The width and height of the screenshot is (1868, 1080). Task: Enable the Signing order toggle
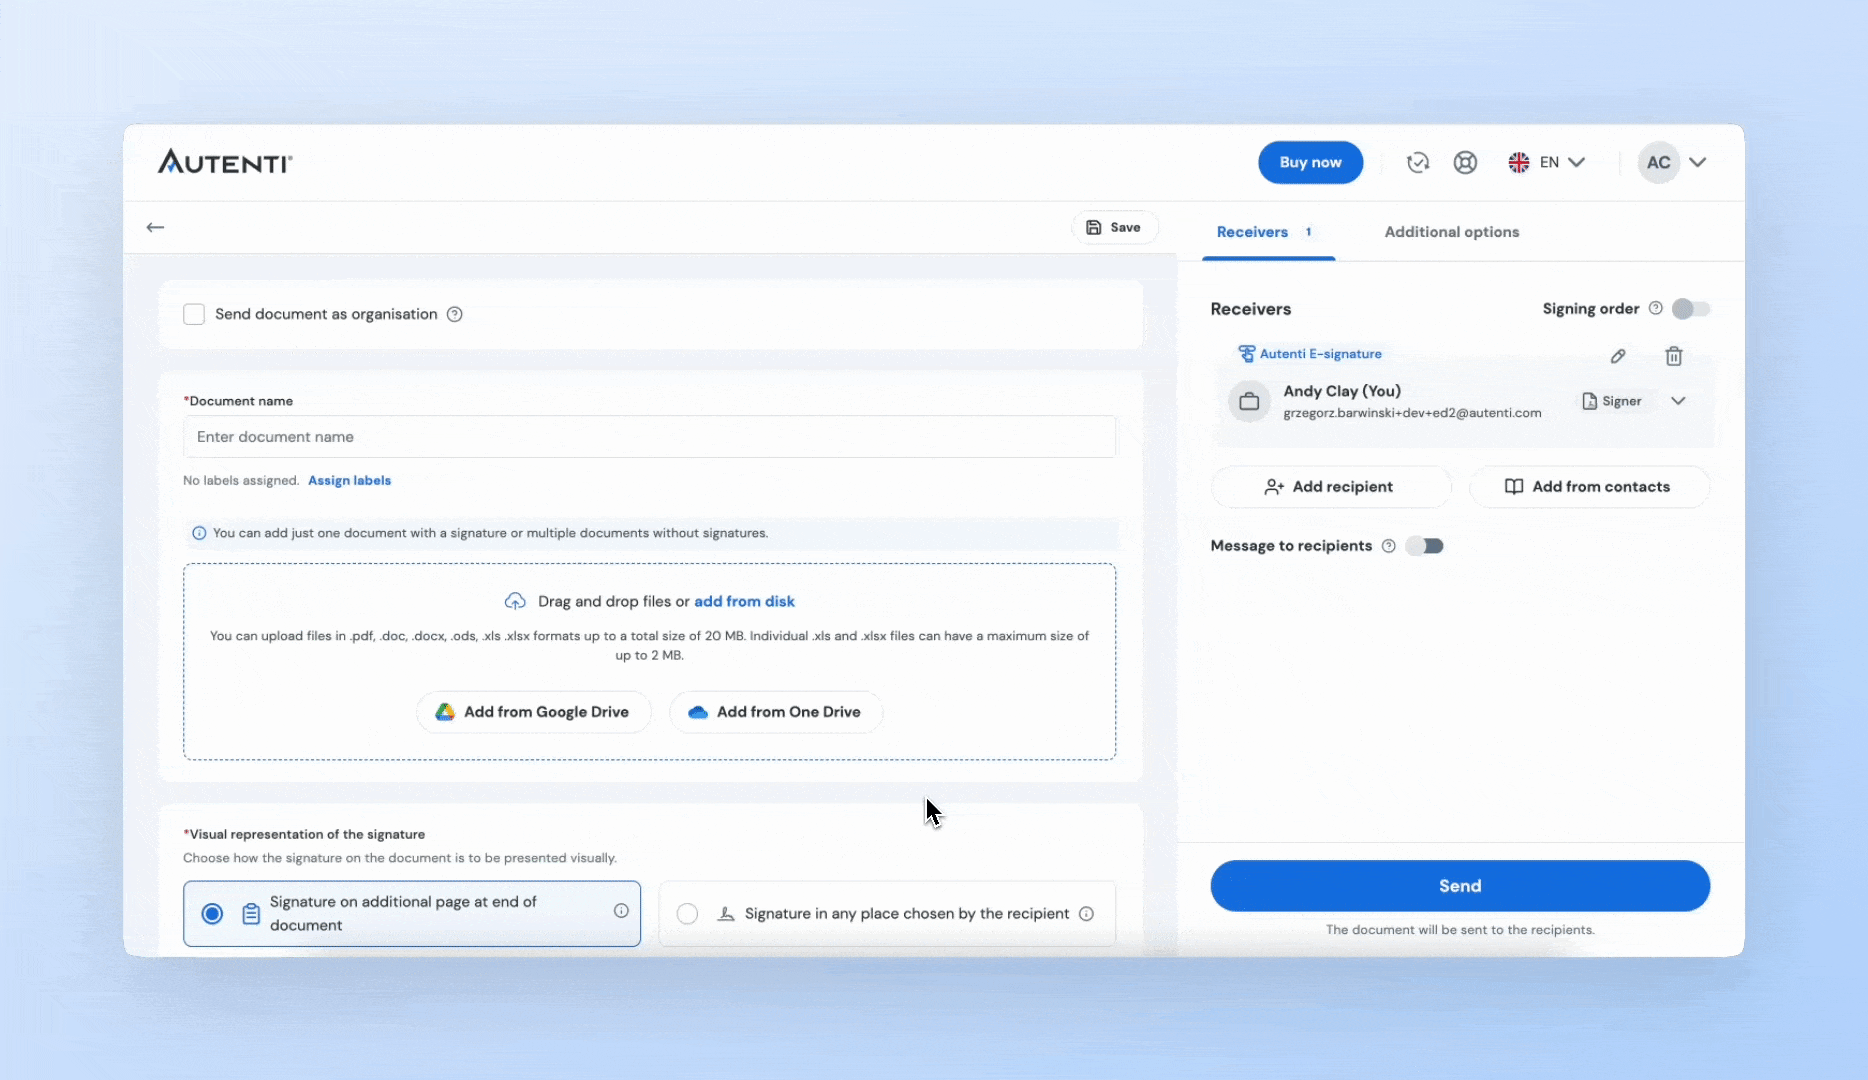[x=1691, y=309]
